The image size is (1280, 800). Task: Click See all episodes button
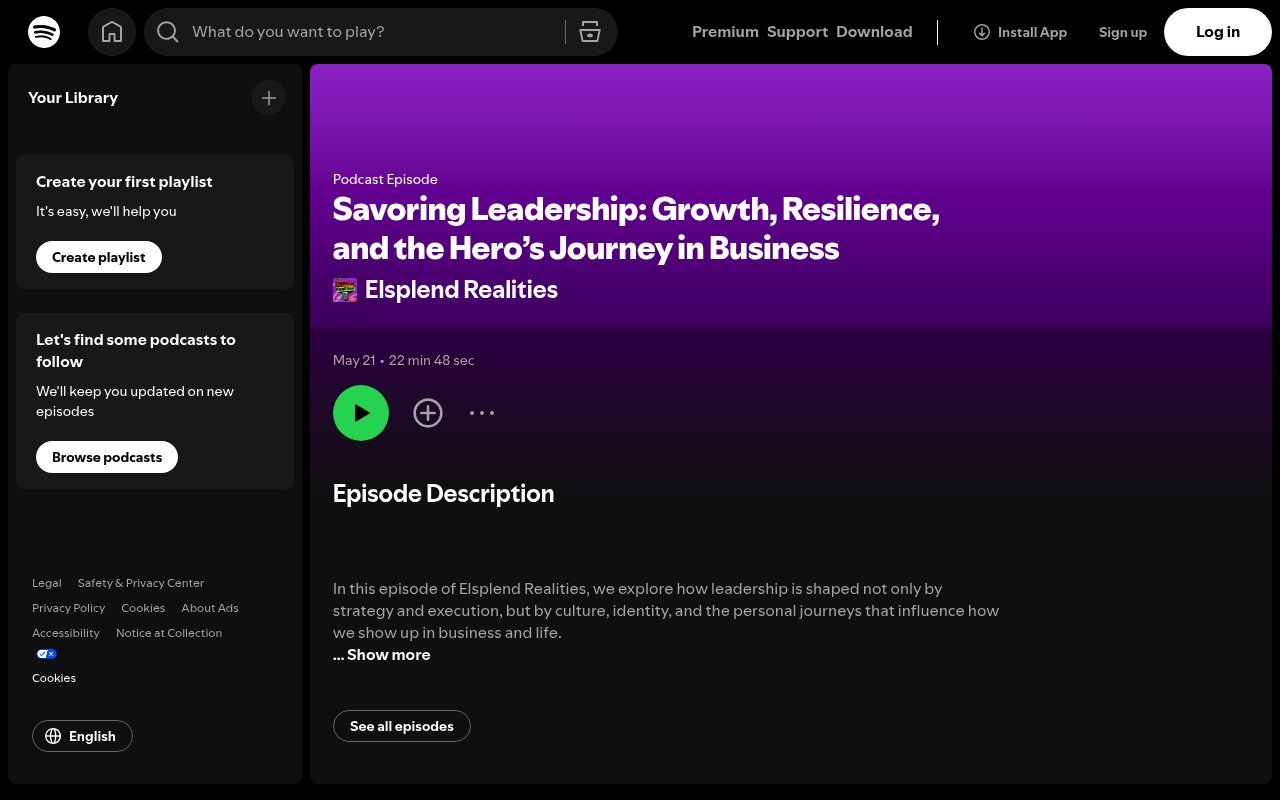402,726
